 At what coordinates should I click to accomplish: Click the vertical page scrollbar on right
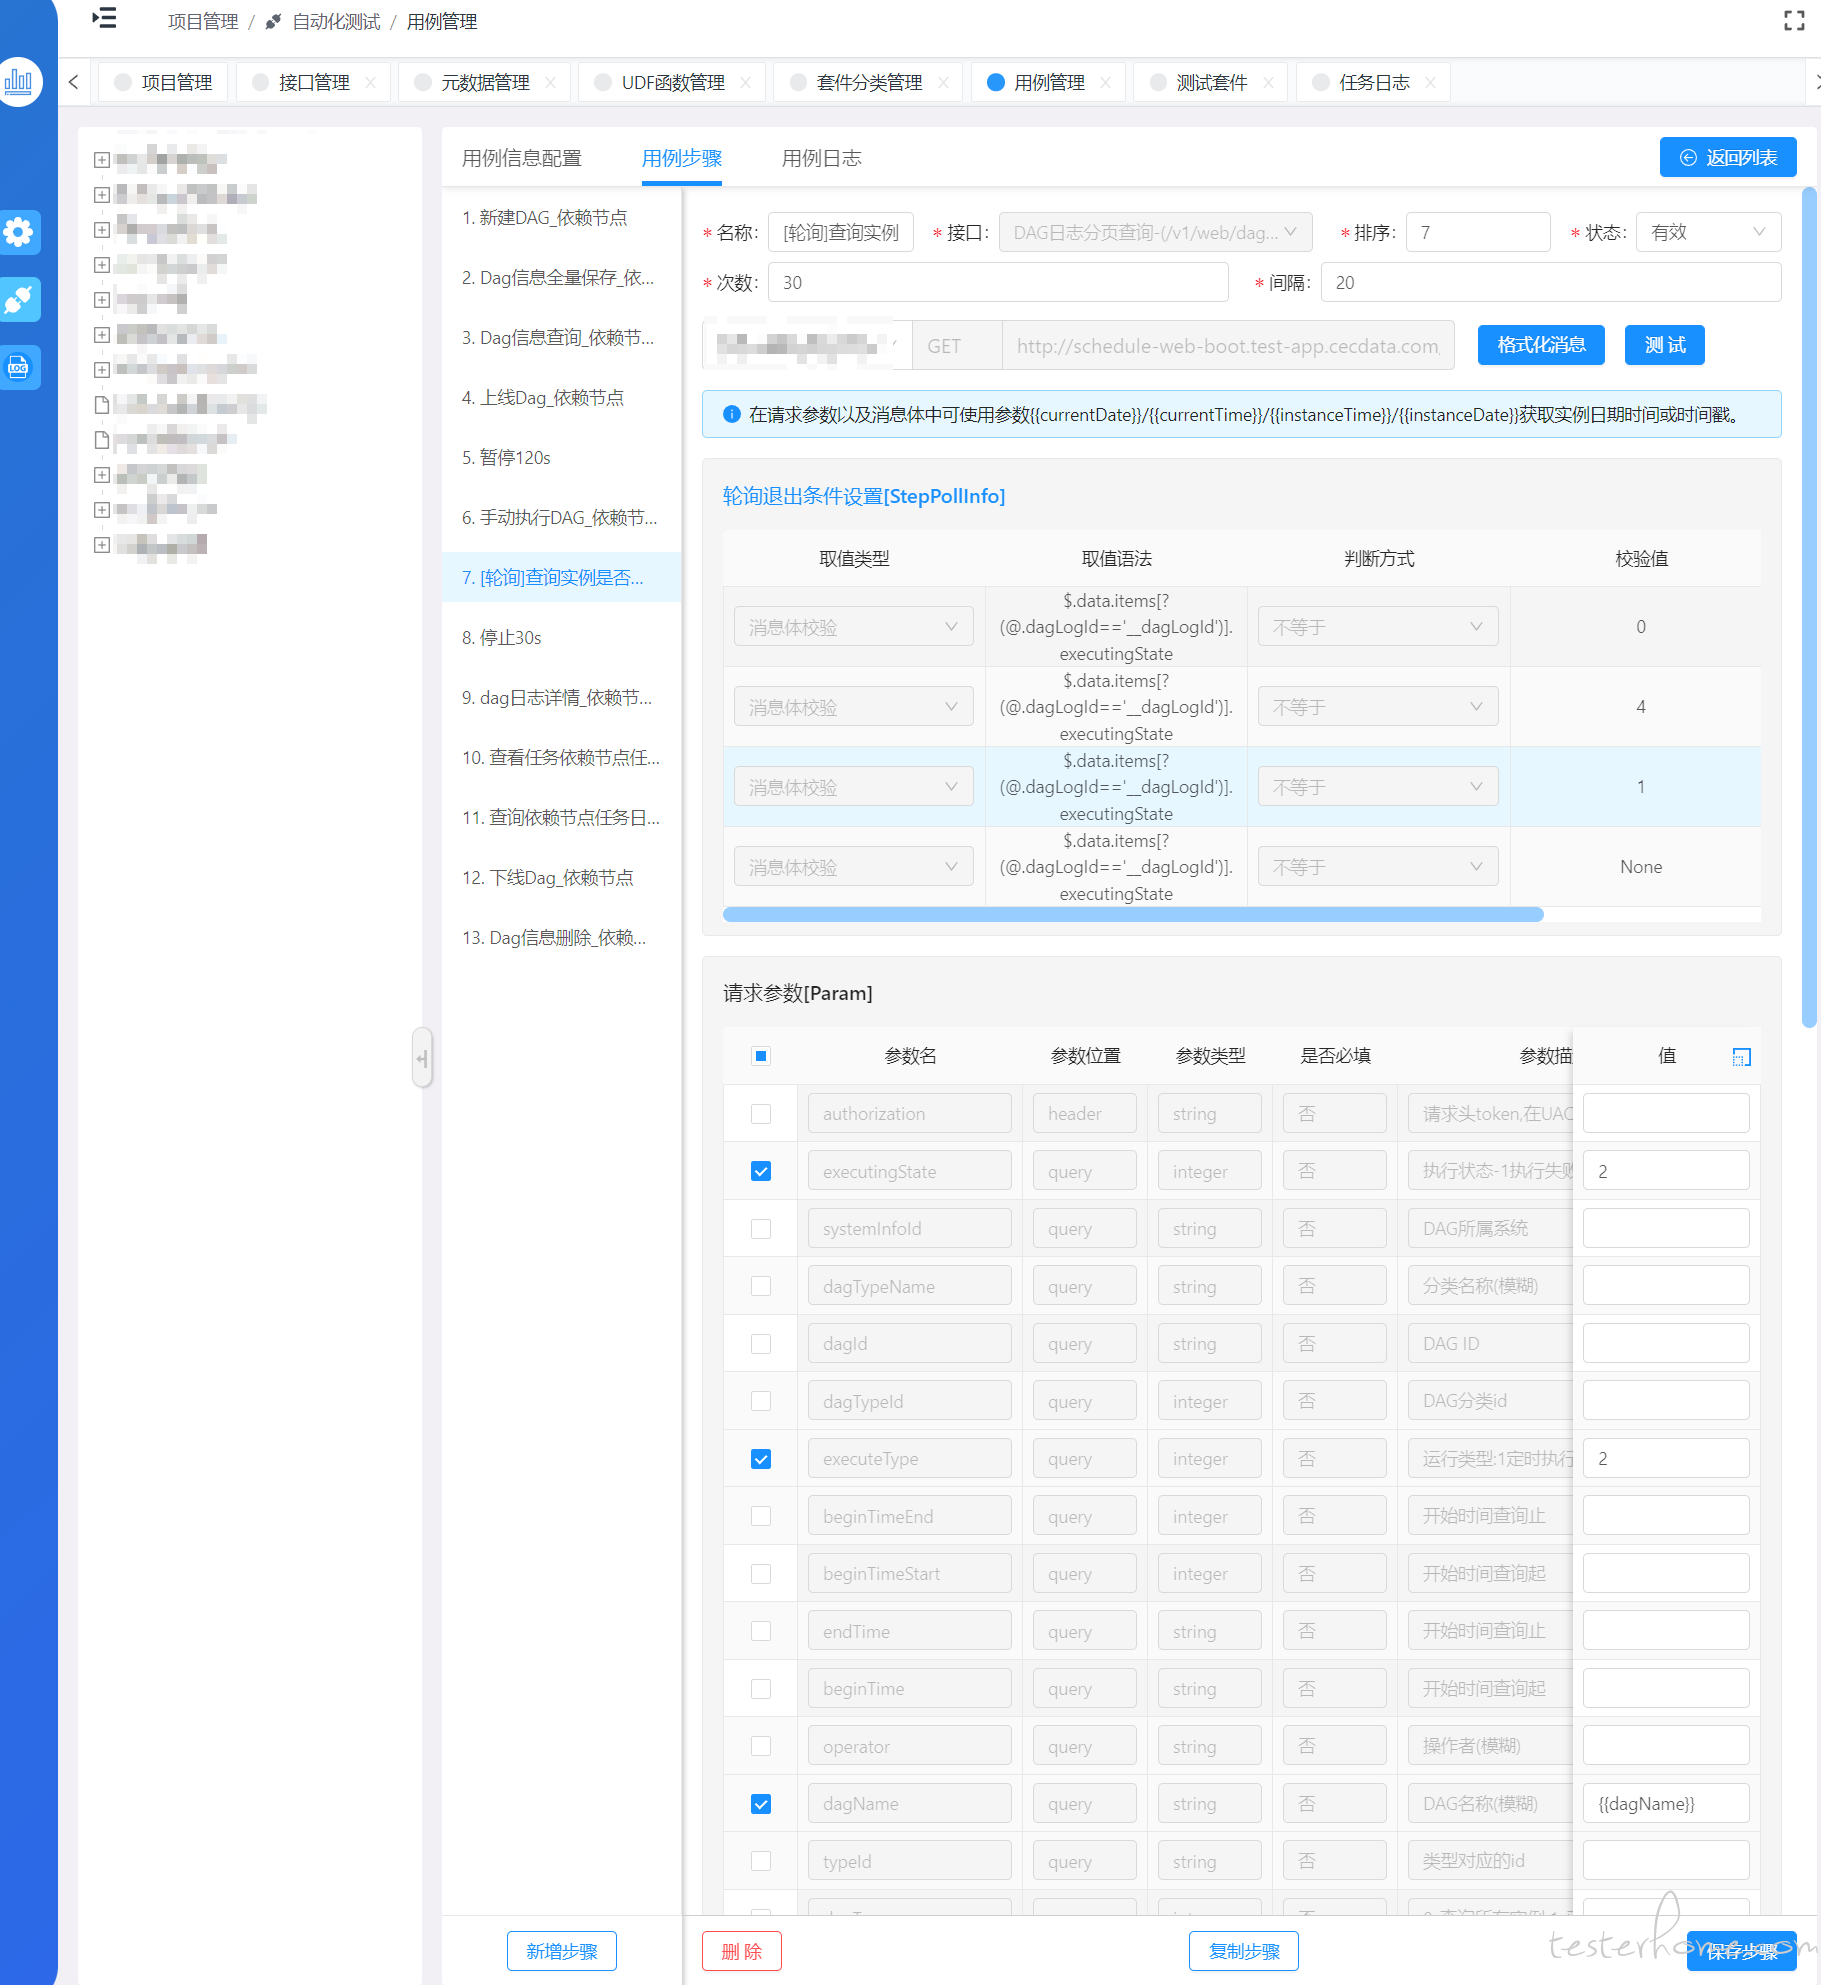(x=1808, y=607)
